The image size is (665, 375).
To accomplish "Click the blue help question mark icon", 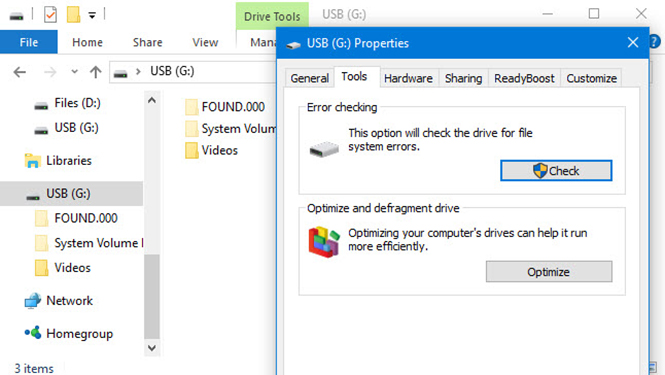I will [655, 42].
